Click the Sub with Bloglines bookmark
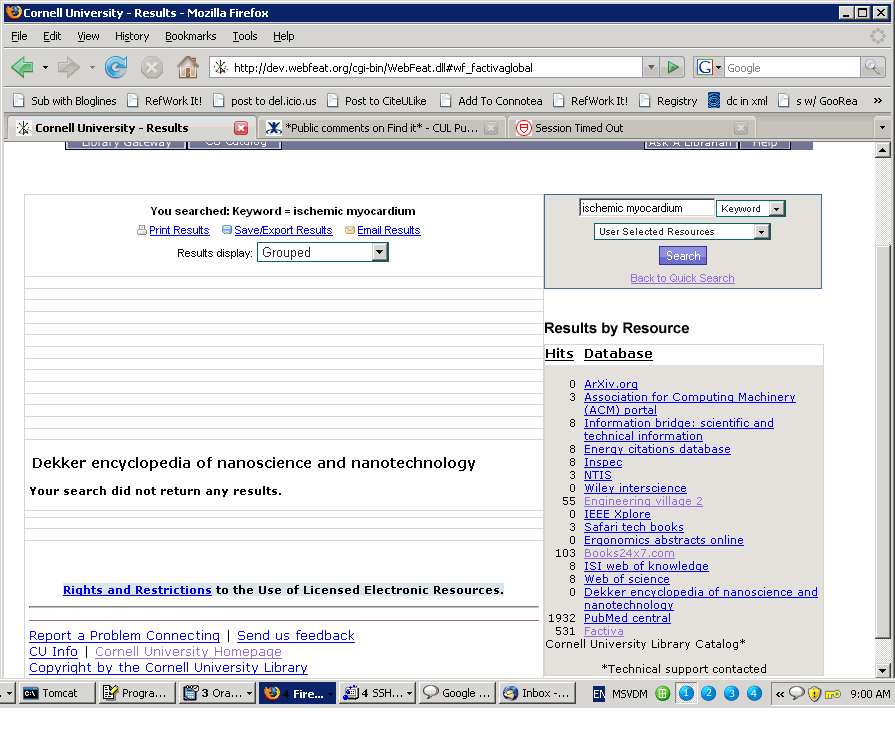895x733 pixels. pyautogui.click(x=65, y=100)
